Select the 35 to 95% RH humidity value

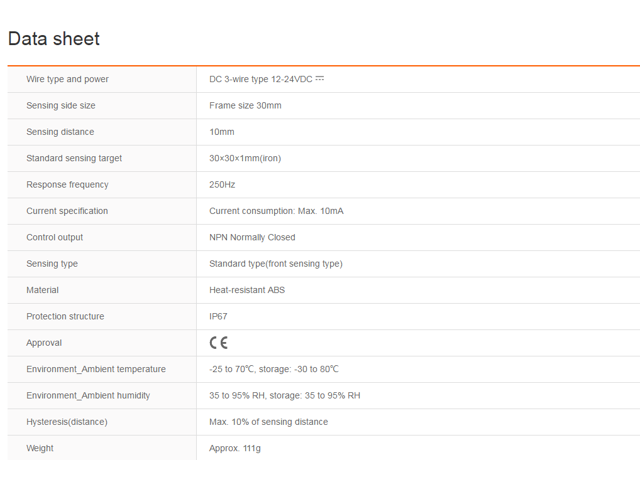click(285, 396)
